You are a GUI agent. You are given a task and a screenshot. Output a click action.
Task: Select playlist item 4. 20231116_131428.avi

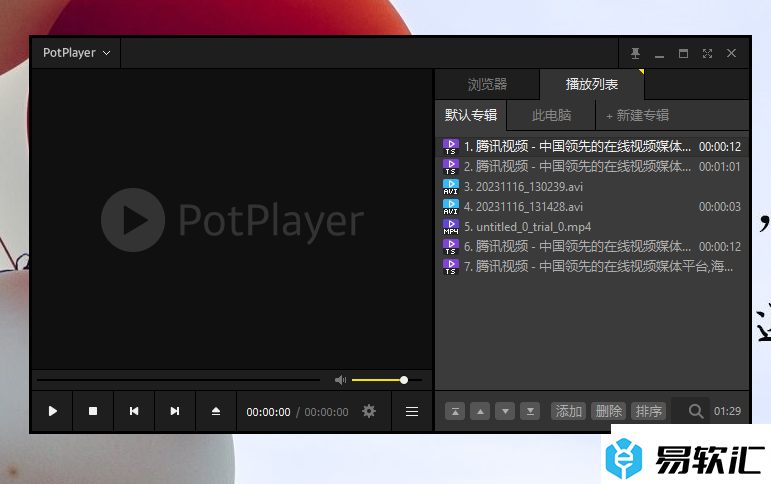592,207
